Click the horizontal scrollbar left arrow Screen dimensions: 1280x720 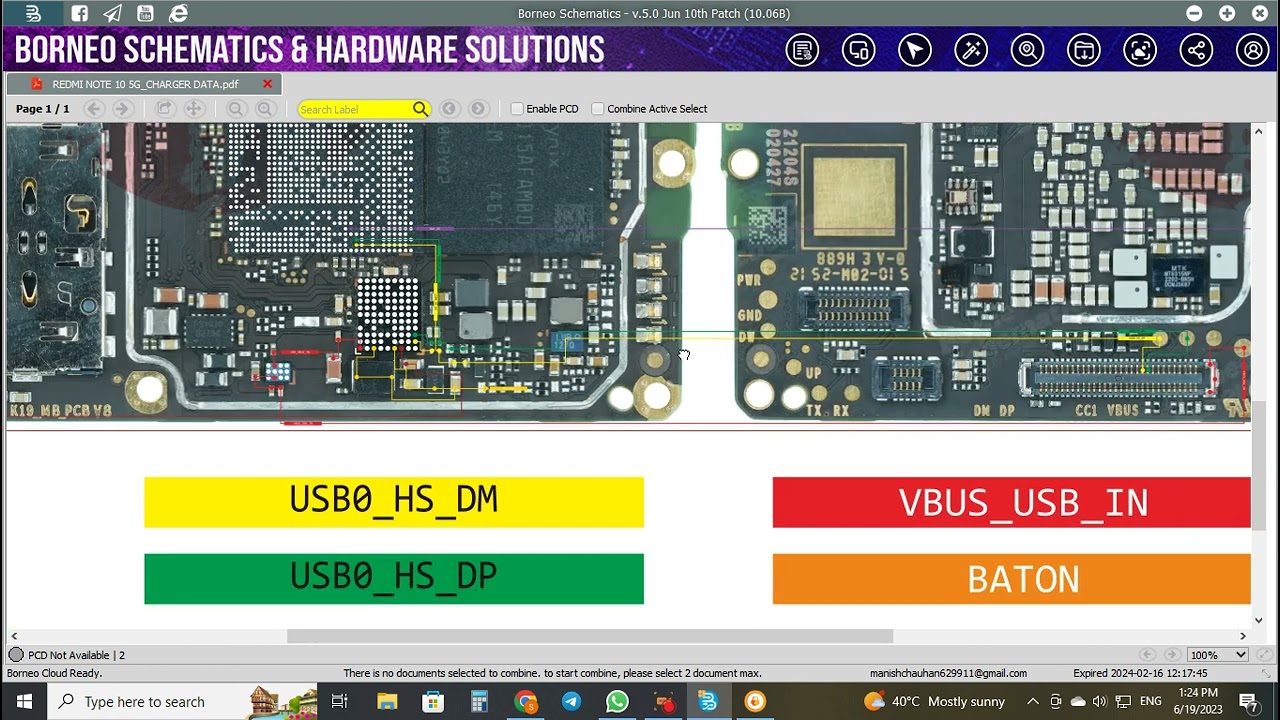click(14, 636)
